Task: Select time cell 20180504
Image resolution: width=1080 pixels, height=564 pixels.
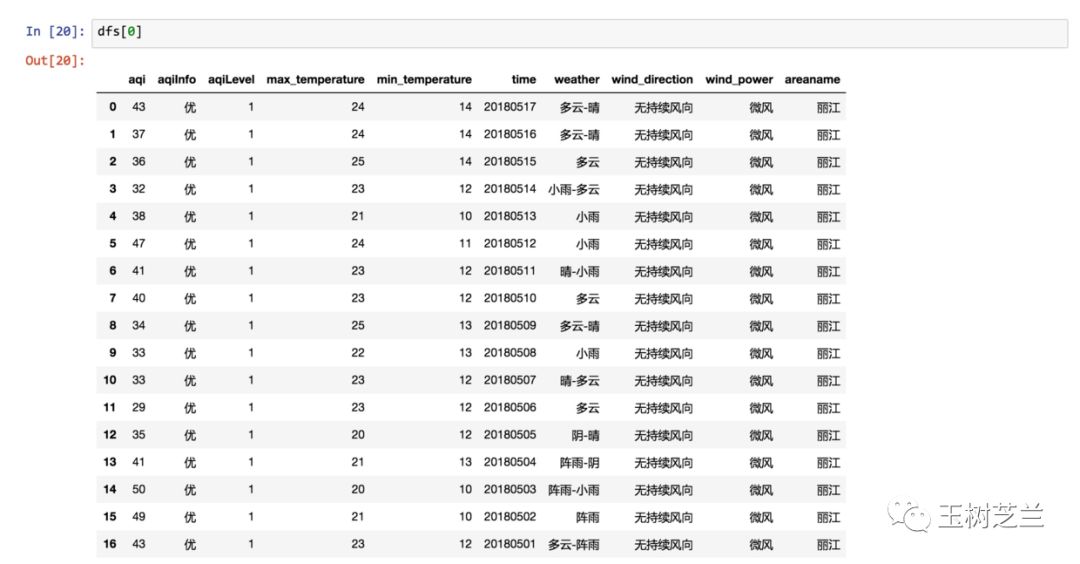Action: tap(510, 462)
